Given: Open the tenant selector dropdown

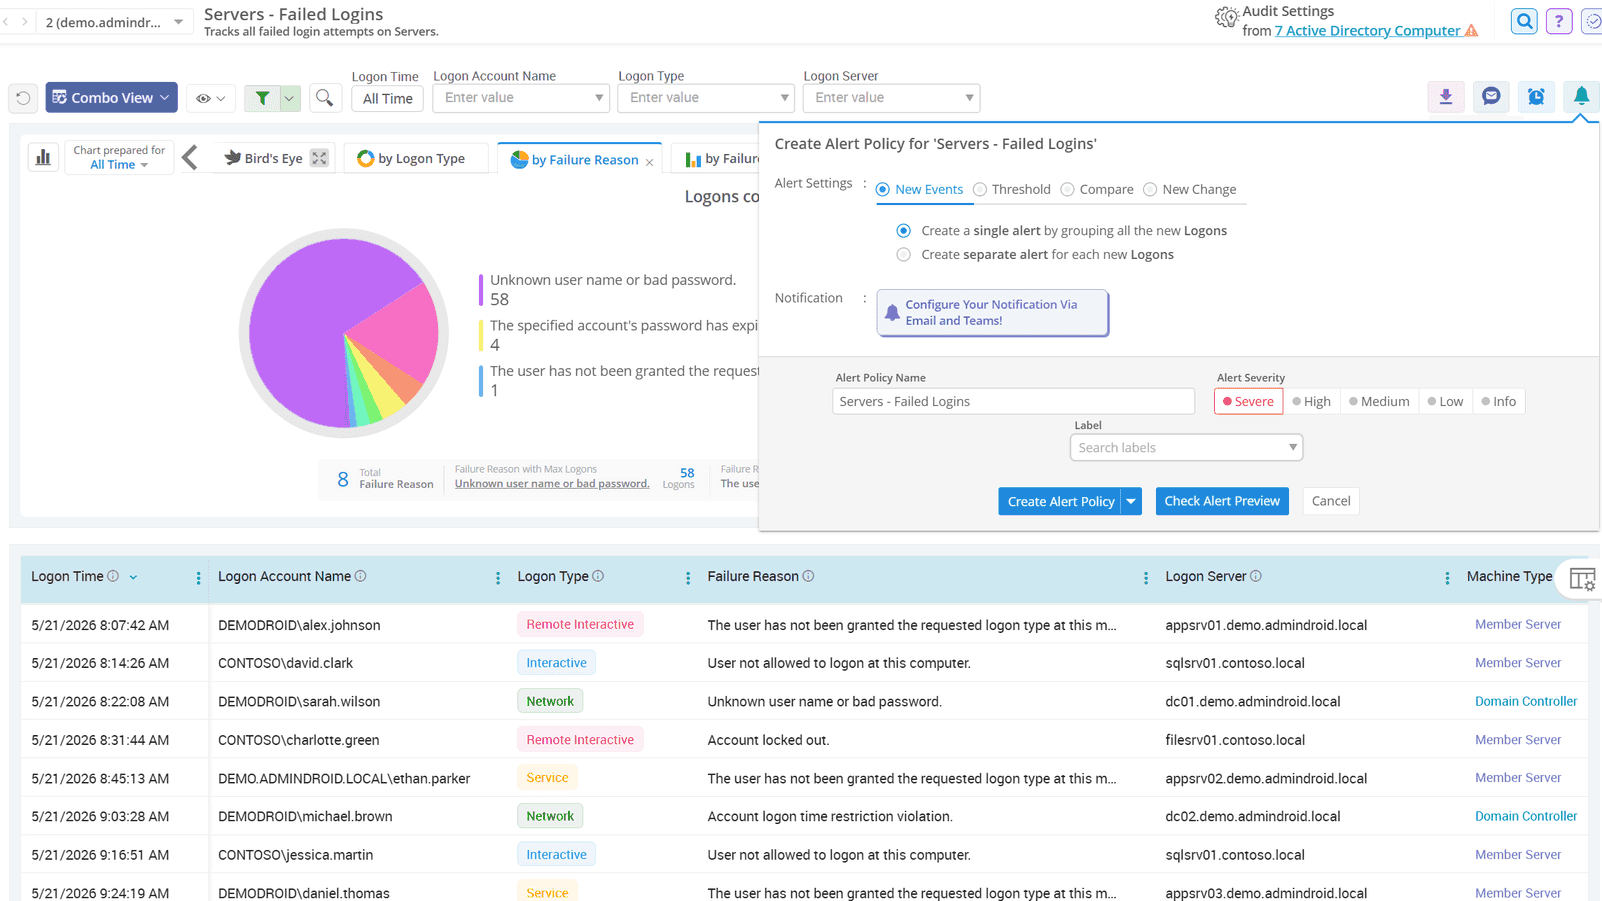Looking at the screenshot, I should pos(113,22).
